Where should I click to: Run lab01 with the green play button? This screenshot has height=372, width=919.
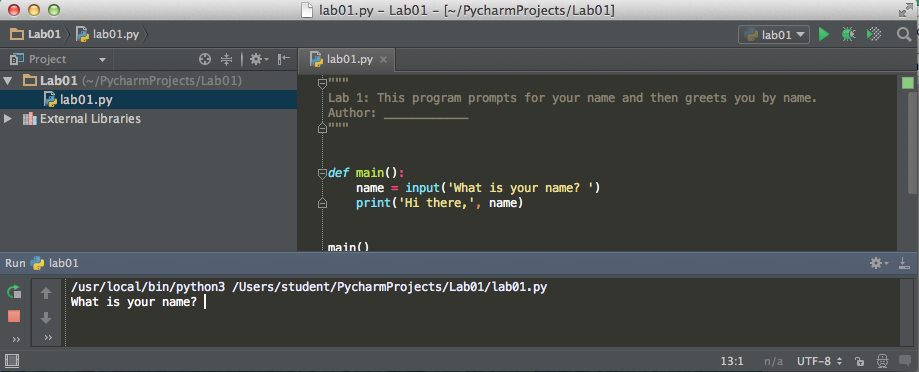pyautogui.click(x=823, y=35)
